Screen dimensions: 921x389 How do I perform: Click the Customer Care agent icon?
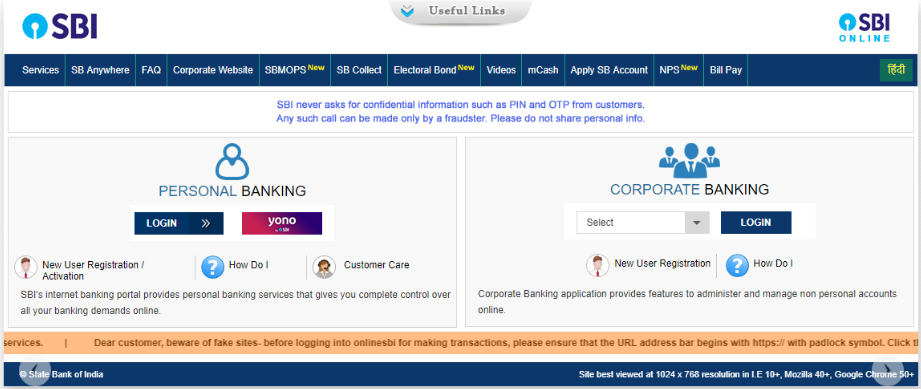coord(324,267)
